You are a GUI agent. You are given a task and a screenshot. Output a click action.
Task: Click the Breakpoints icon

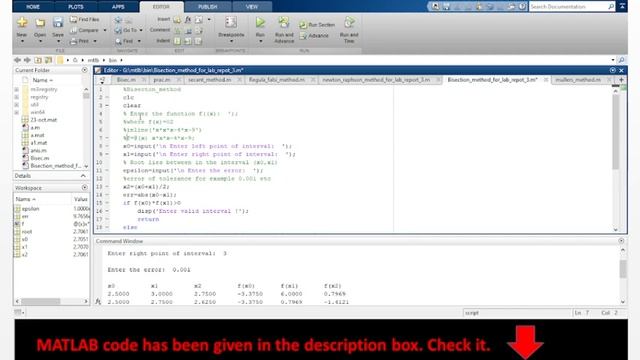point(231,22)
